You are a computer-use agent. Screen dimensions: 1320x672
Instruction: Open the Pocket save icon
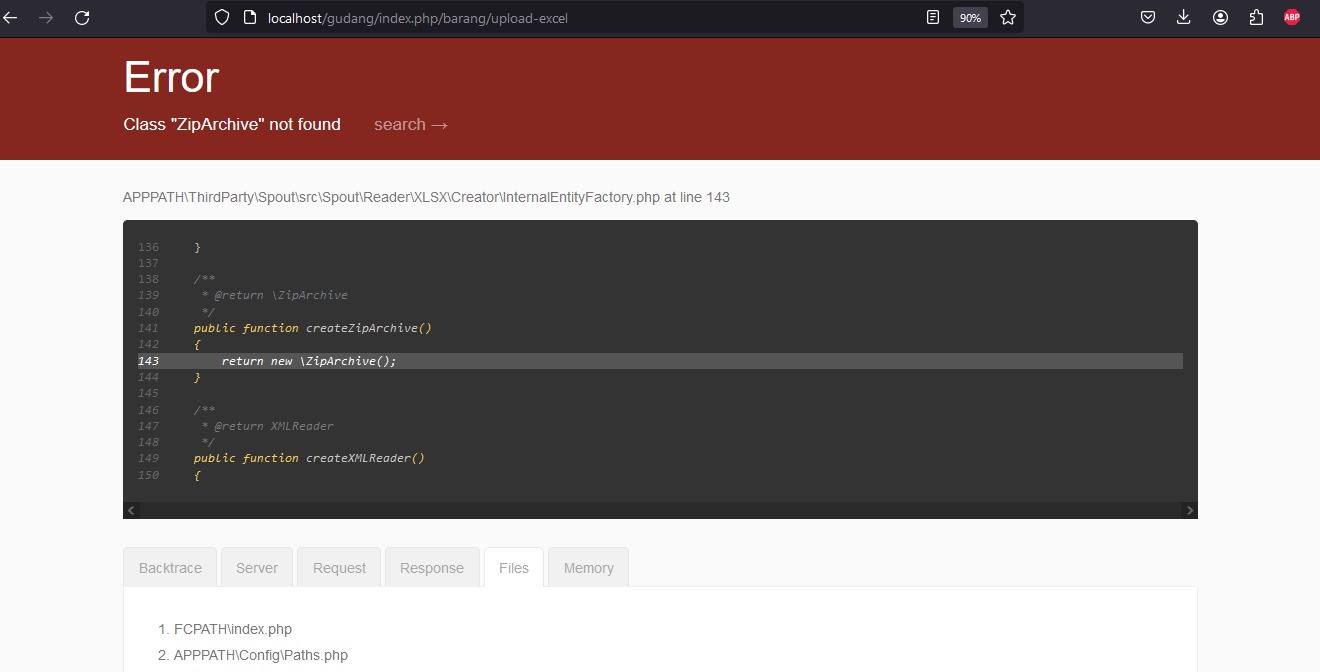point(1148,17)
